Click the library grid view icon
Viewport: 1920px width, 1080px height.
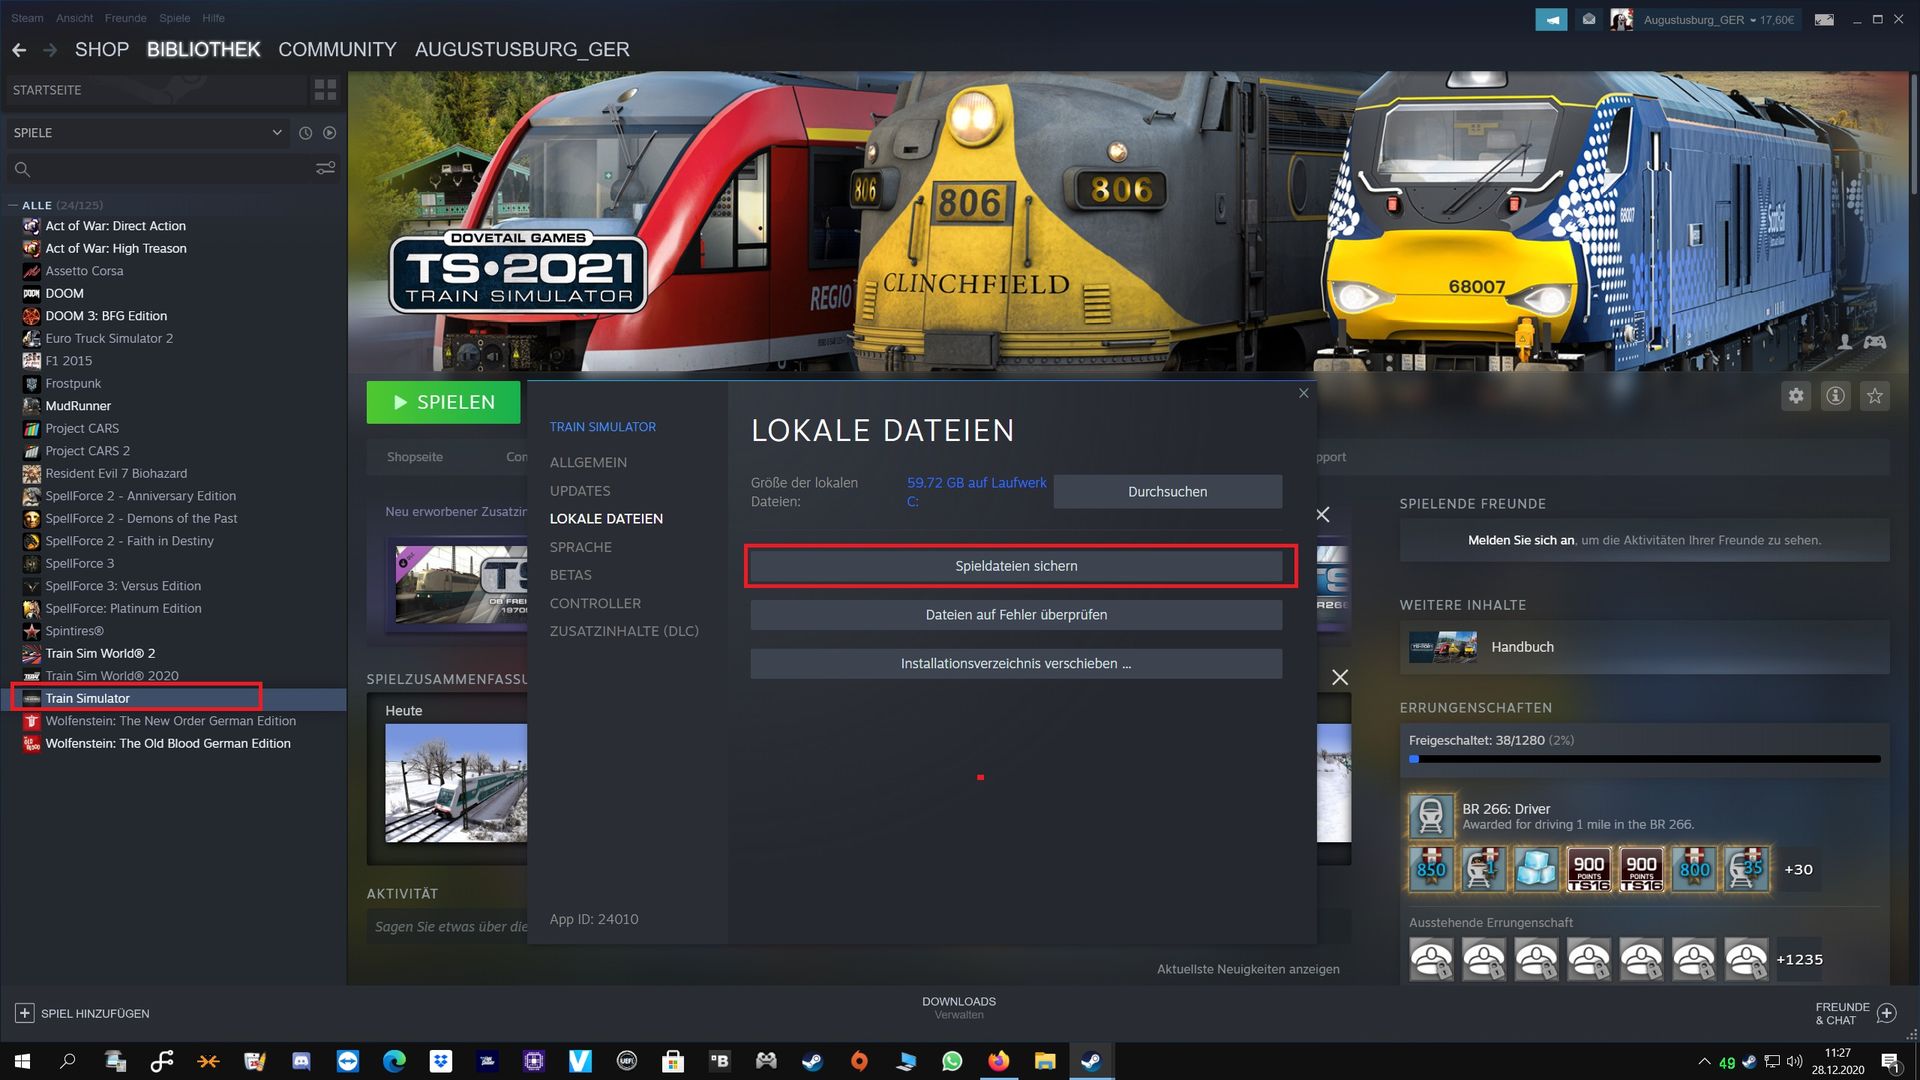(x=325, y=90)
